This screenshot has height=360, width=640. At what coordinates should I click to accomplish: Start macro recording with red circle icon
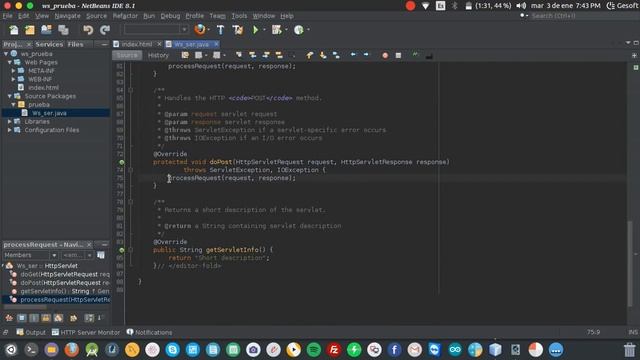pyautogui.click(x=385, y=55)
